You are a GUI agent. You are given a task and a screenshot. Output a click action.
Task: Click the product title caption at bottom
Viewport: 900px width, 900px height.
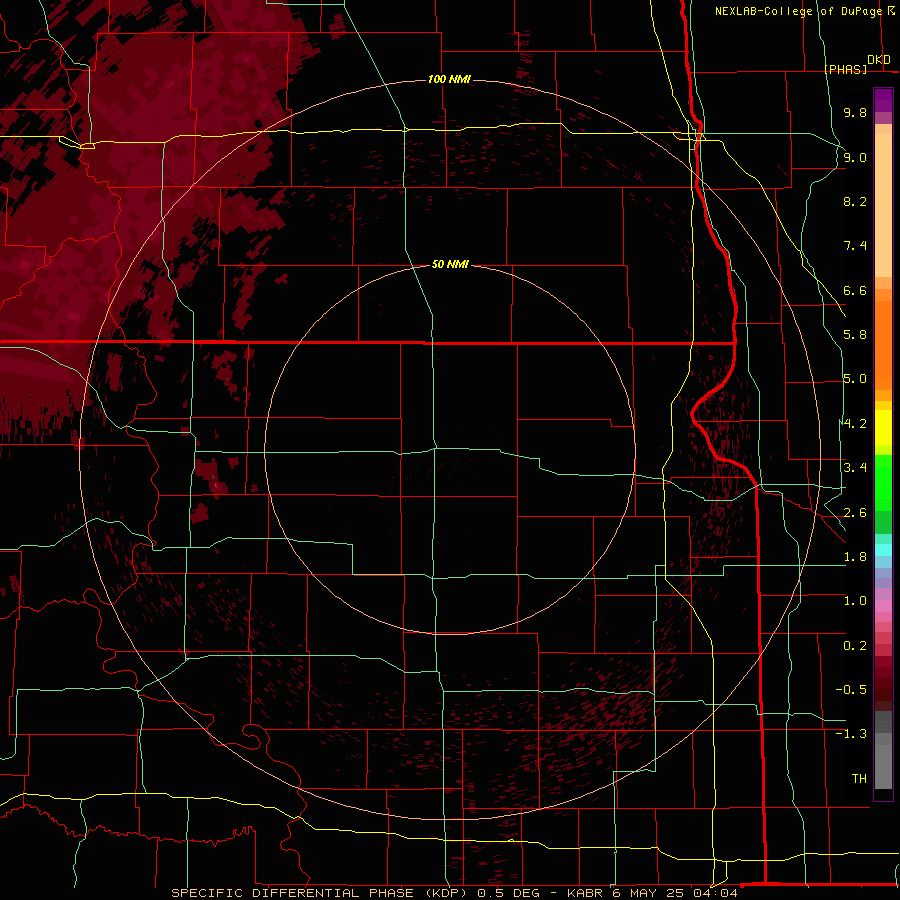coord(454,893)
